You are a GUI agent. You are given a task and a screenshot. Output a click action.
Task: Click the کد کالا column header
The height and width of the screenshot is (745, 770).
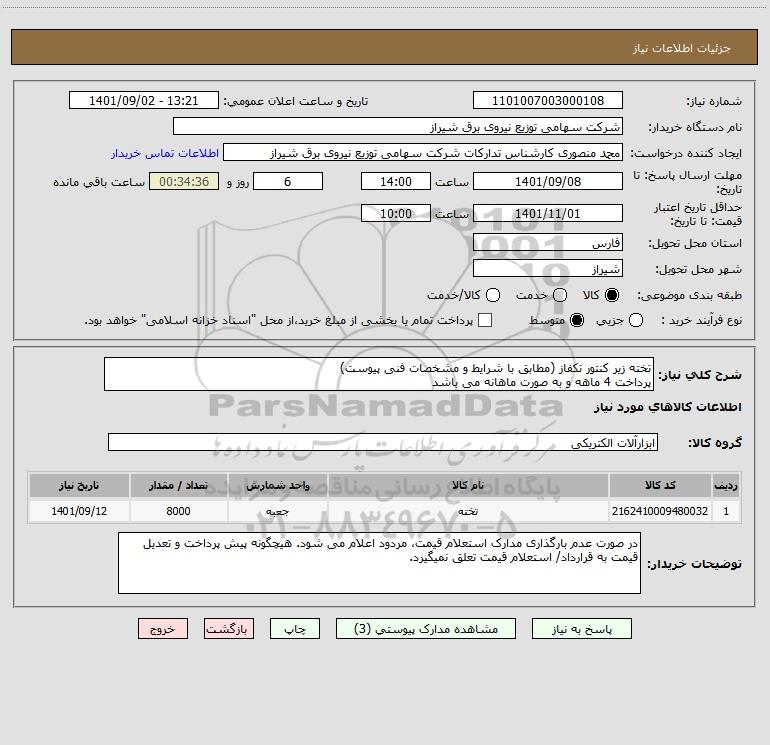tap(660, 485)
